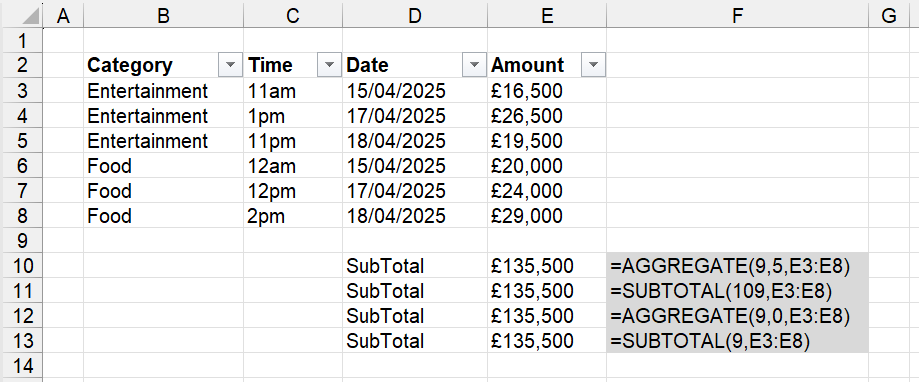Click the Select All corner triangle
The width and height of the screenshot is (919, 382).
[31, 15]
